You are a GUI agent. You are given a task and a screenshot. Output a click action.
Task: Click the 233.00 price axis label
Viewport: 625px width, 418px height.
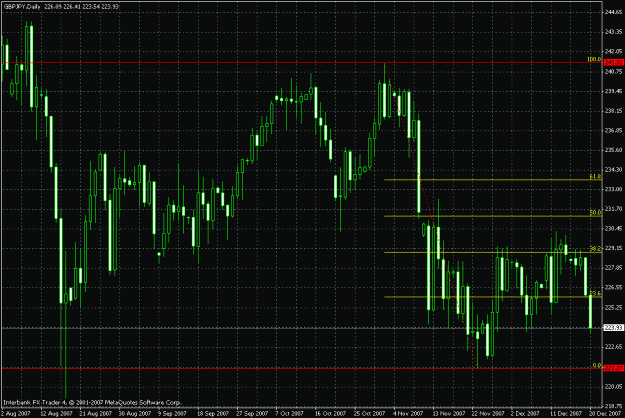[613, 189]
